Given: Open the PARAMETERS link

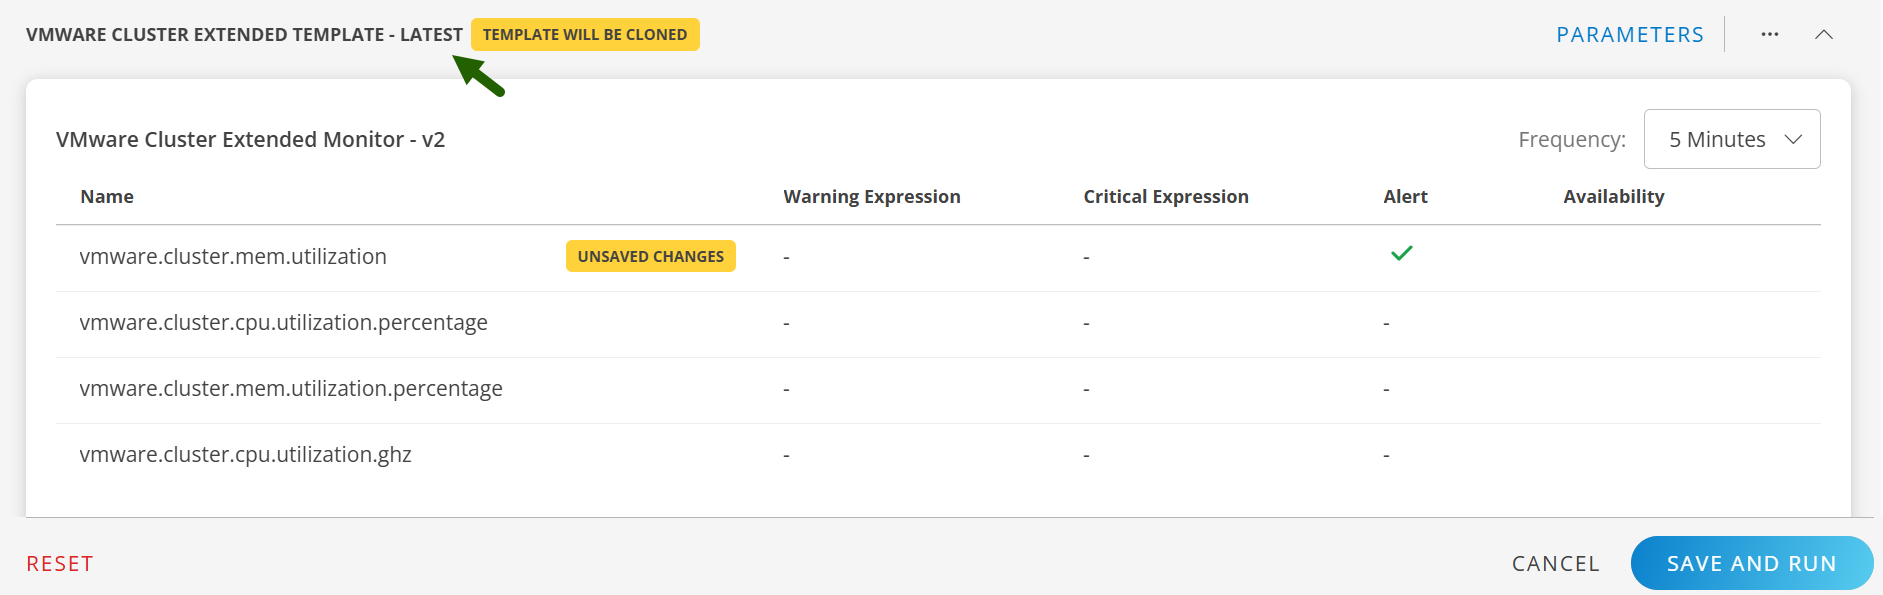Looking at the screenshot, I should click(1630, 35).
